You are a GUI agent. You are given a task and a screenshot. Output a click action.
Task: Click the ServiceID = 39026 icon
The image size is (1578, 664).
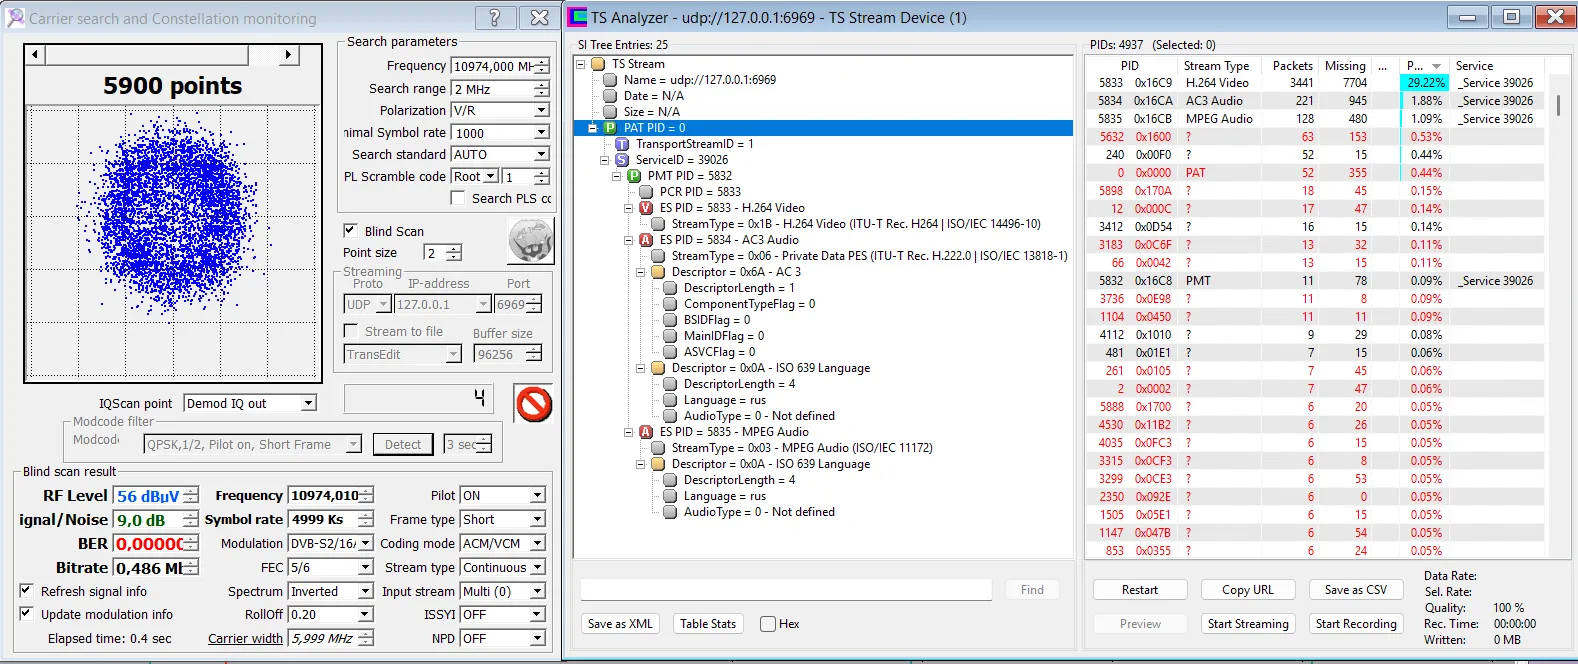pos(622,160)
